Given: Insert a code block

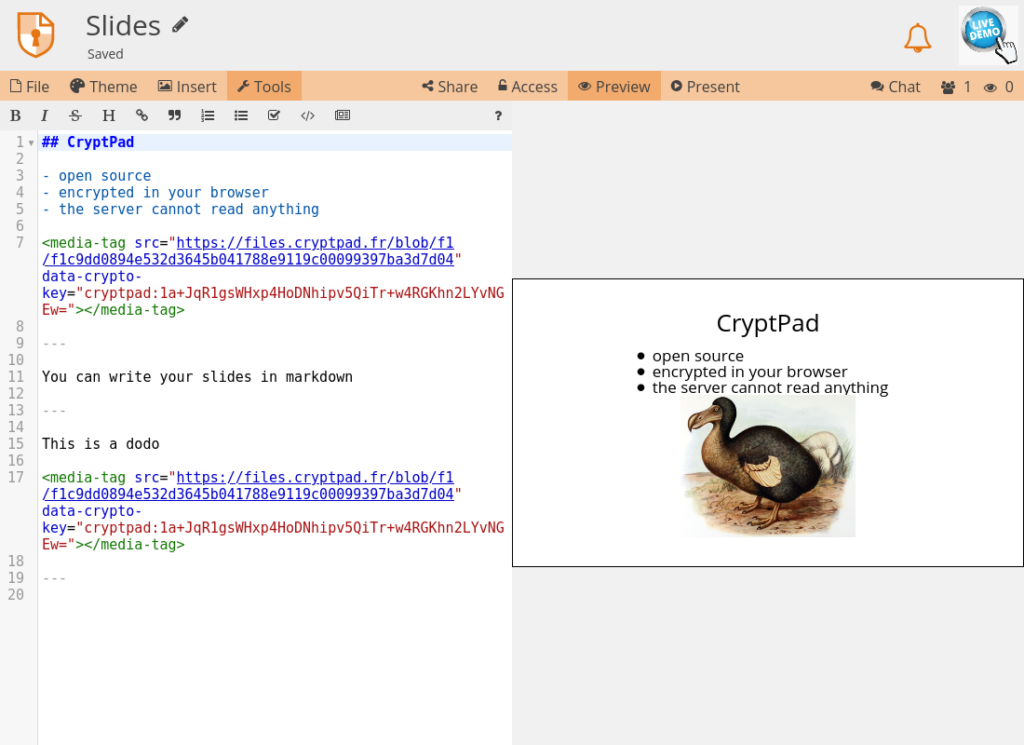Looking at the screenshot, I should pyautogui.click(x=308, y=116).
